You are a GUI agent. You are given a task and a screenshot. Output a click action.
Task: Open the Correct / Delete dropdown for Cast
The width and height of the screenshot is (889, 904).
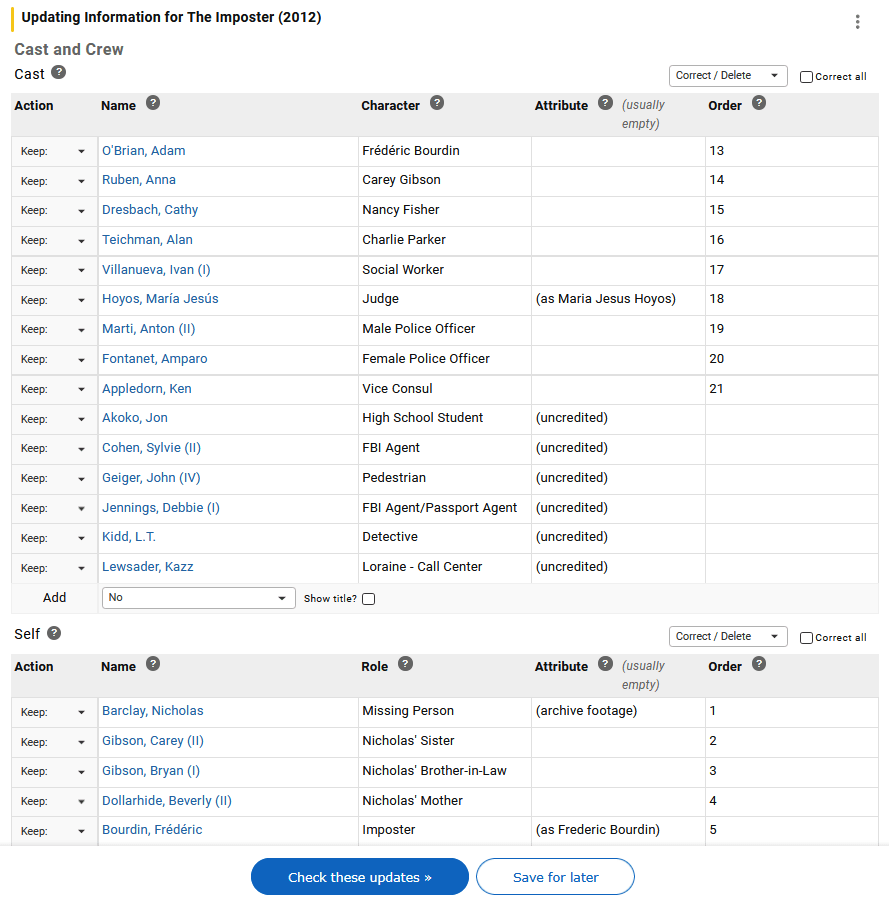tap(727, 75)
